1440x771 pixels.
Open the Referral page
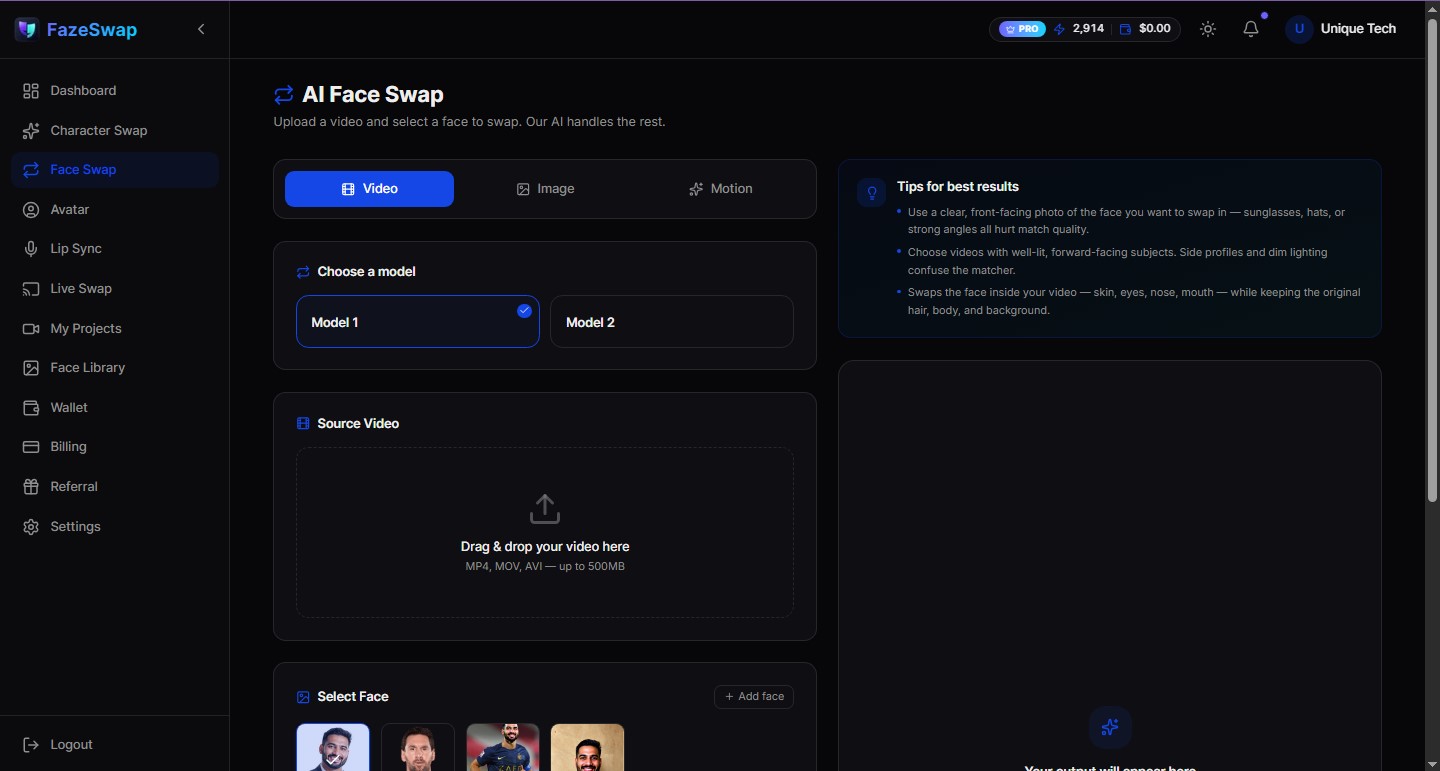point(115,486)
